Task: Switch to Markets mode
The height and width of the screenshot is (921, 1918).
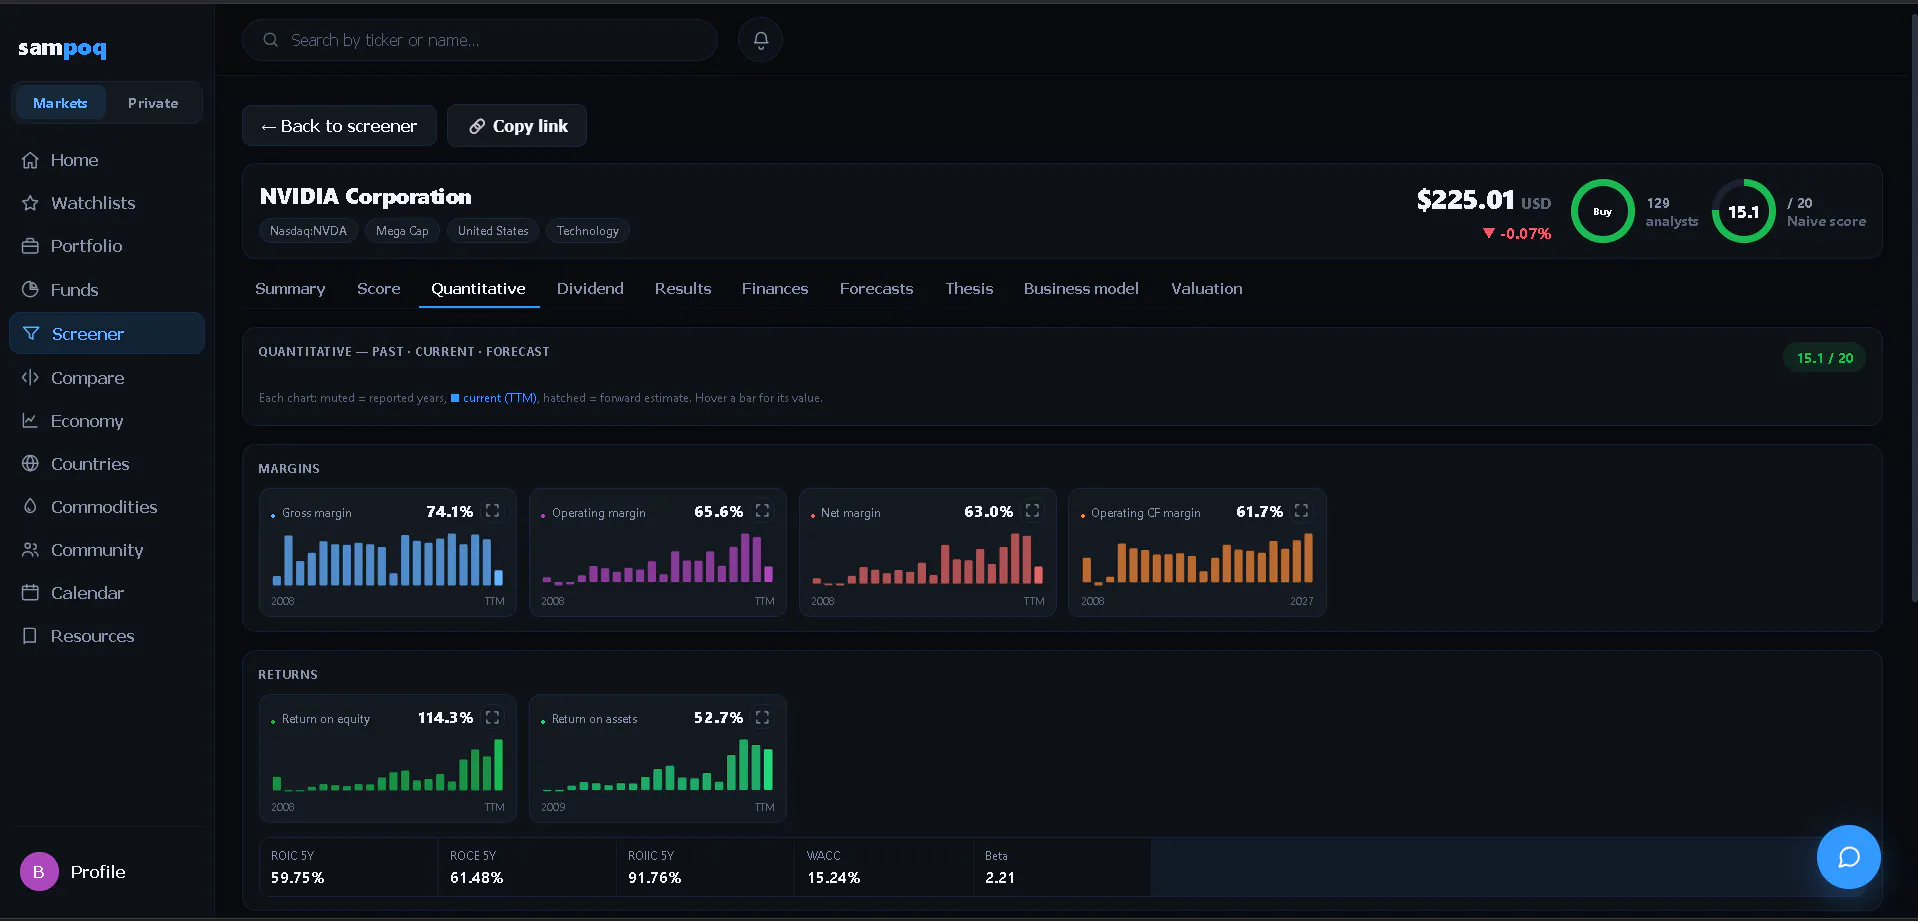Action: pyautogui.click(x=60, y=103)
